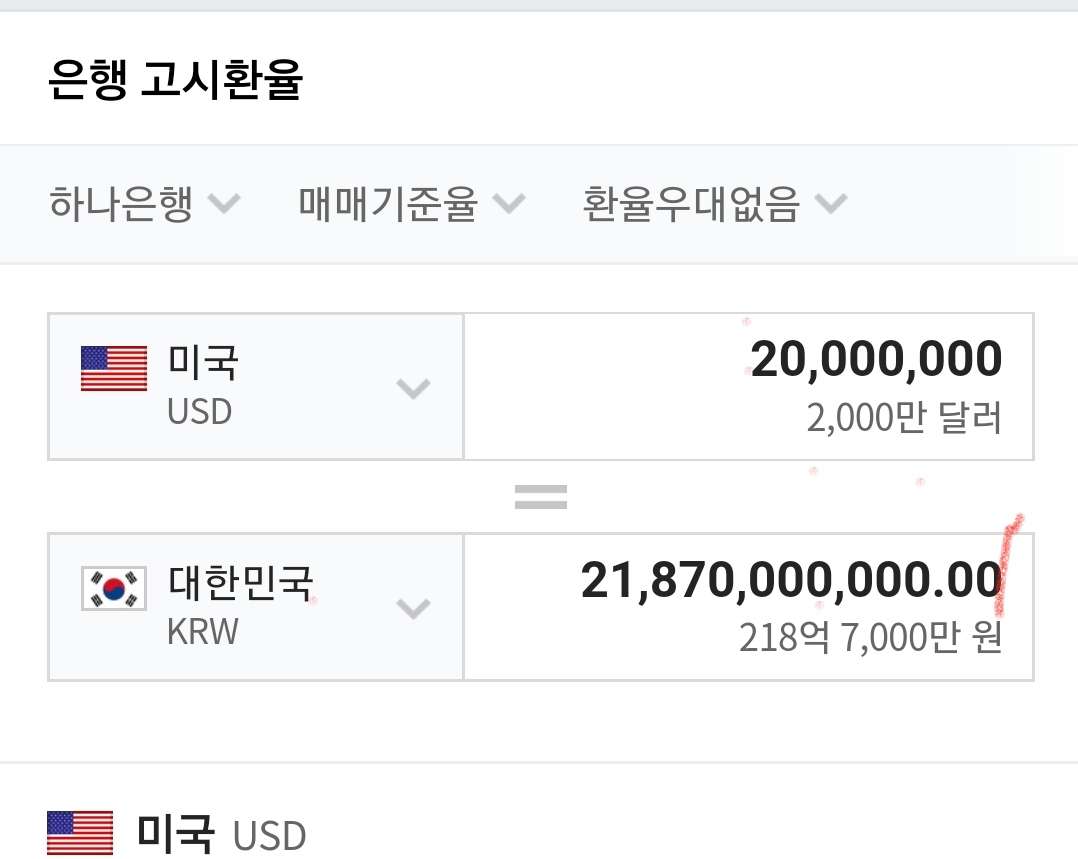Click the 은행 고시환율 section title
Screen dimensions: 1078x859
pos(175,81)
